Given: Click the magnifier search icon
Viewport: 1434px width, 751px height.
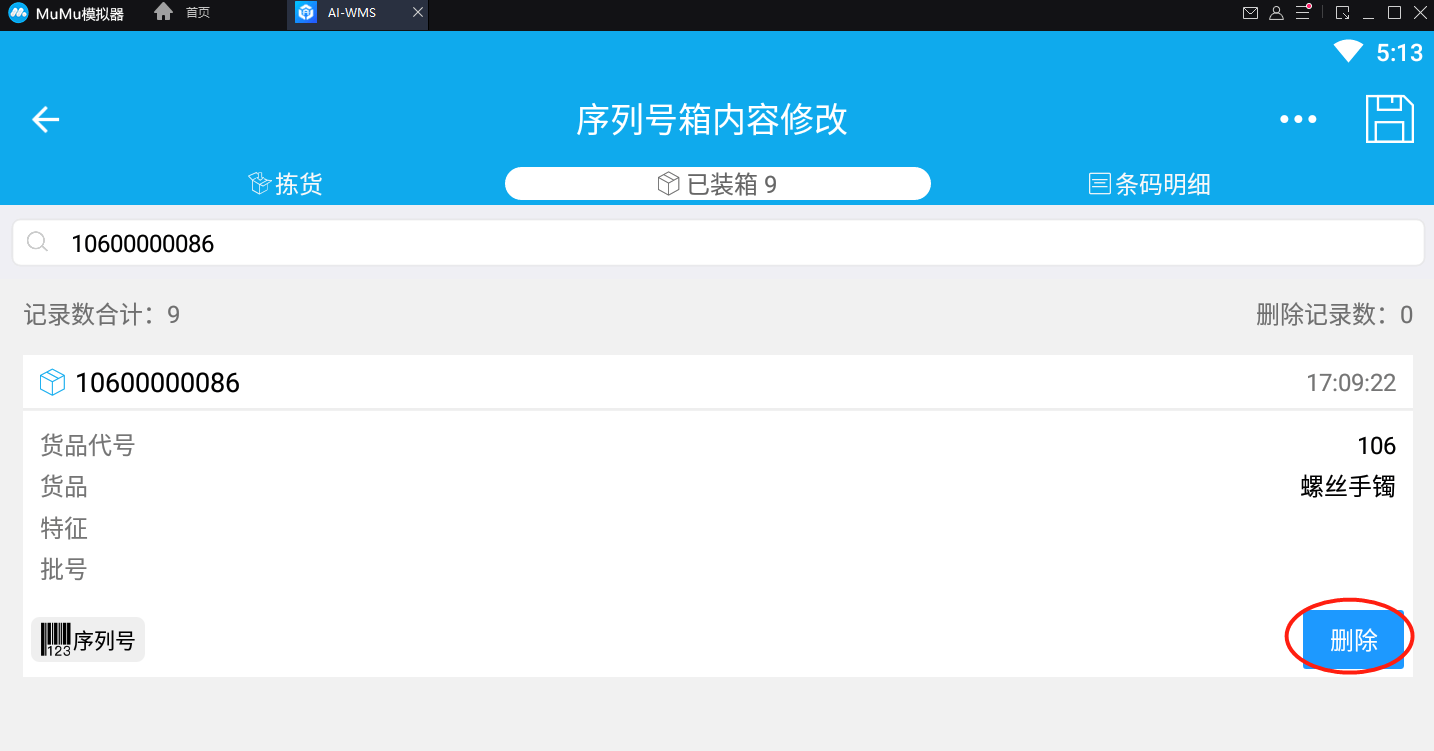Looking at the screenshot, I should click(38, 243).
